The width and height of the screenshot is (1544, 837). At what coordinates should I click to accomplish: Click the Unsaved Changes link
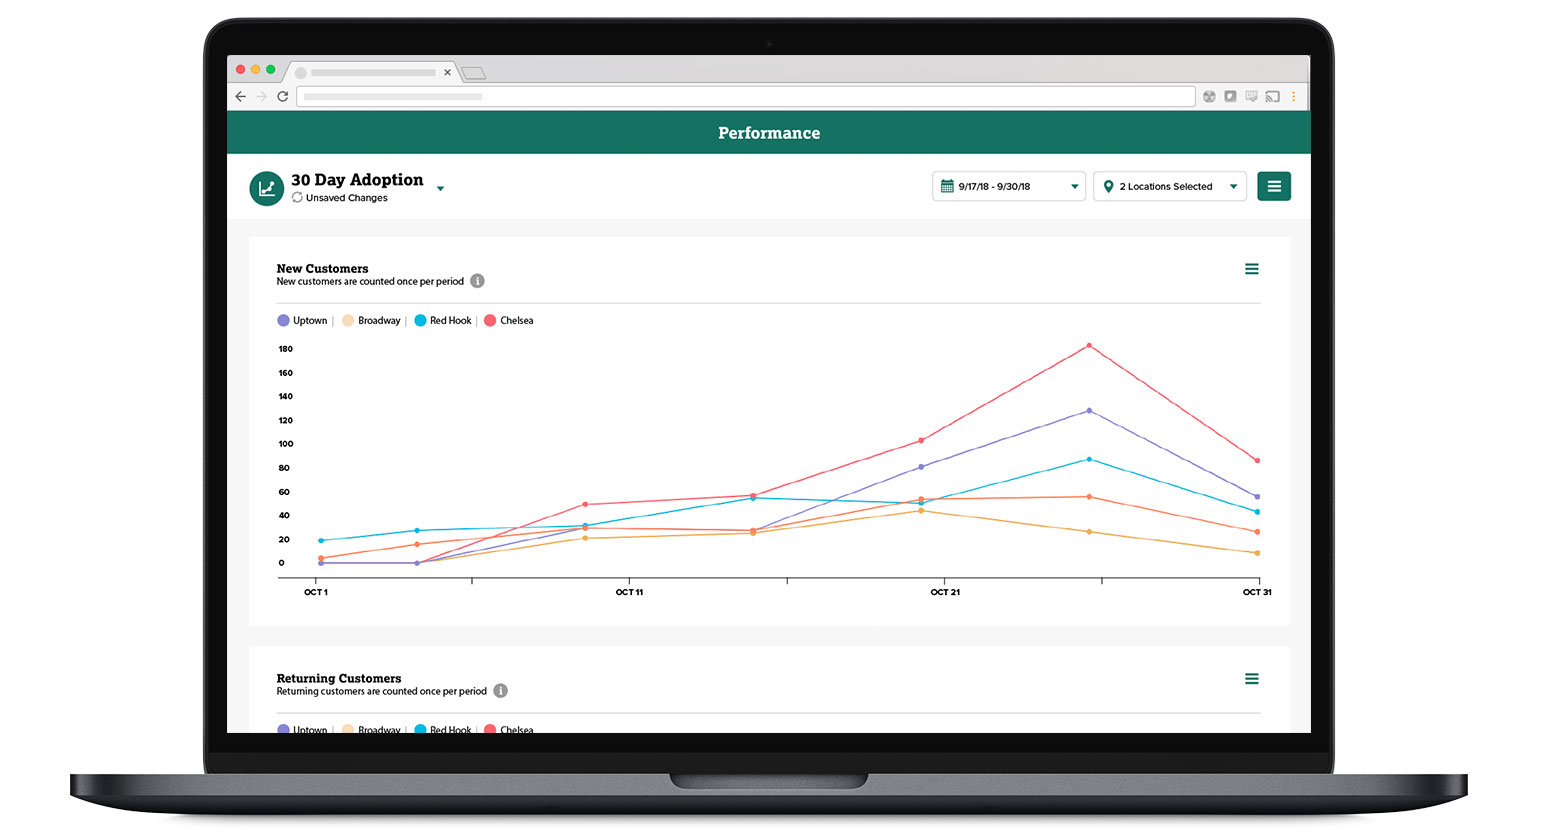[x=345, y=198]
